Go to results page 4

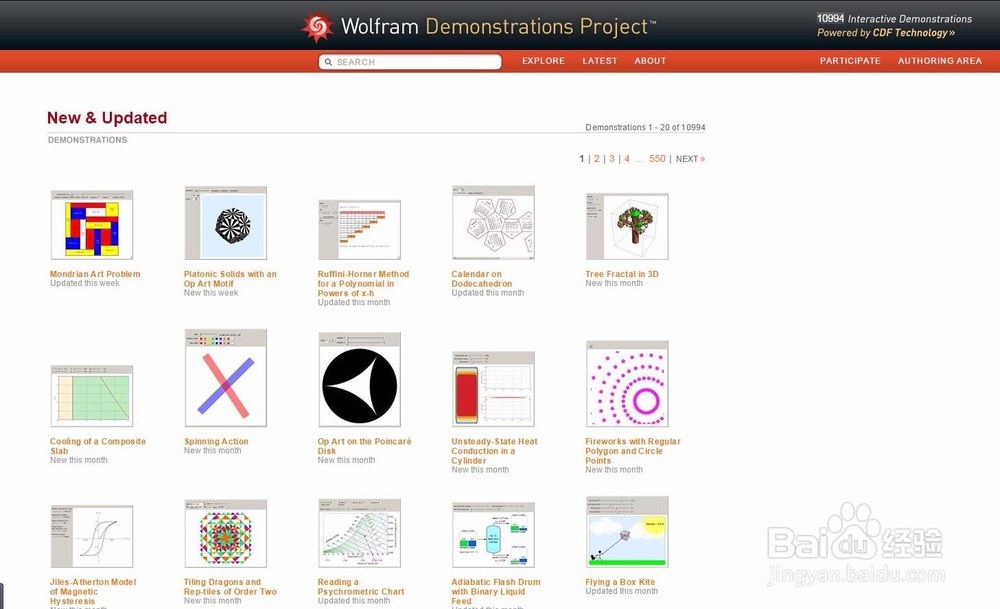click(627, 159)
